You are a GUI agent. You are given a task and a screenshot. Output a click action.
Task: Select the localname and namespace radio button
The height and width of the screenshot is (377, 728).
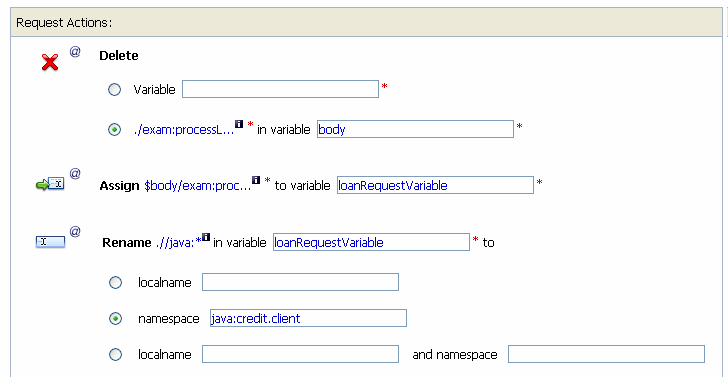coord(115,355)
